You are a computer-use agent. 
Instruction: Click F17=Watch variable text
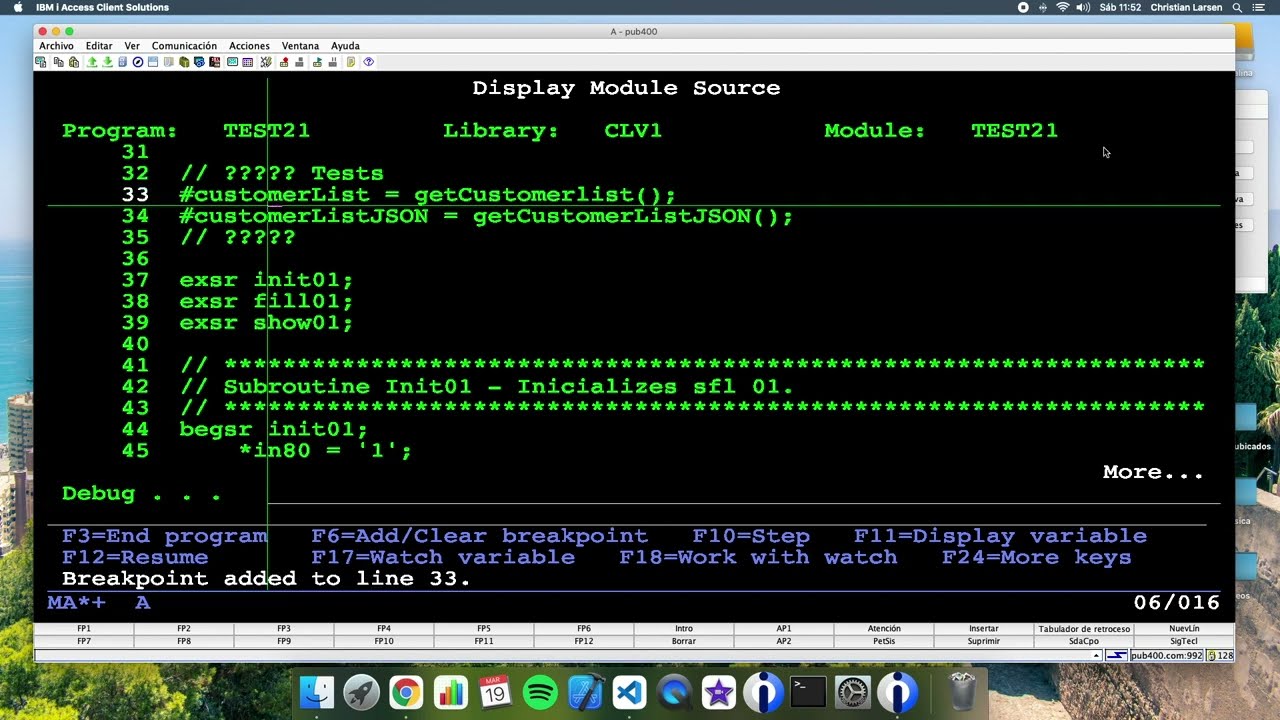tap(443, 557)
